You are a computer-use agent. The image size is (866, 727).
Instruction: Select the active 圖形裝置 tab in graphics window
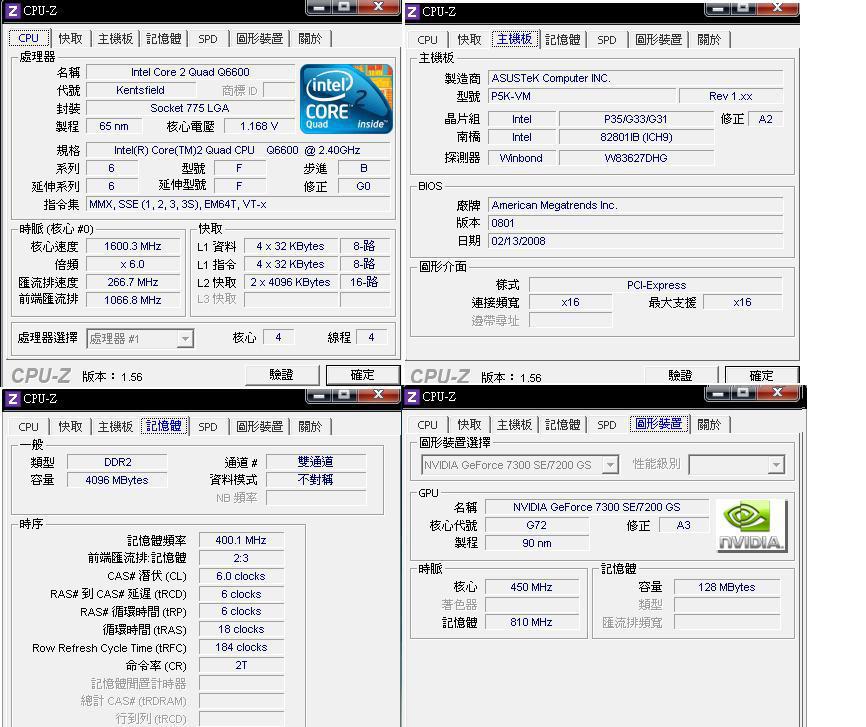[x=658, y=424]
